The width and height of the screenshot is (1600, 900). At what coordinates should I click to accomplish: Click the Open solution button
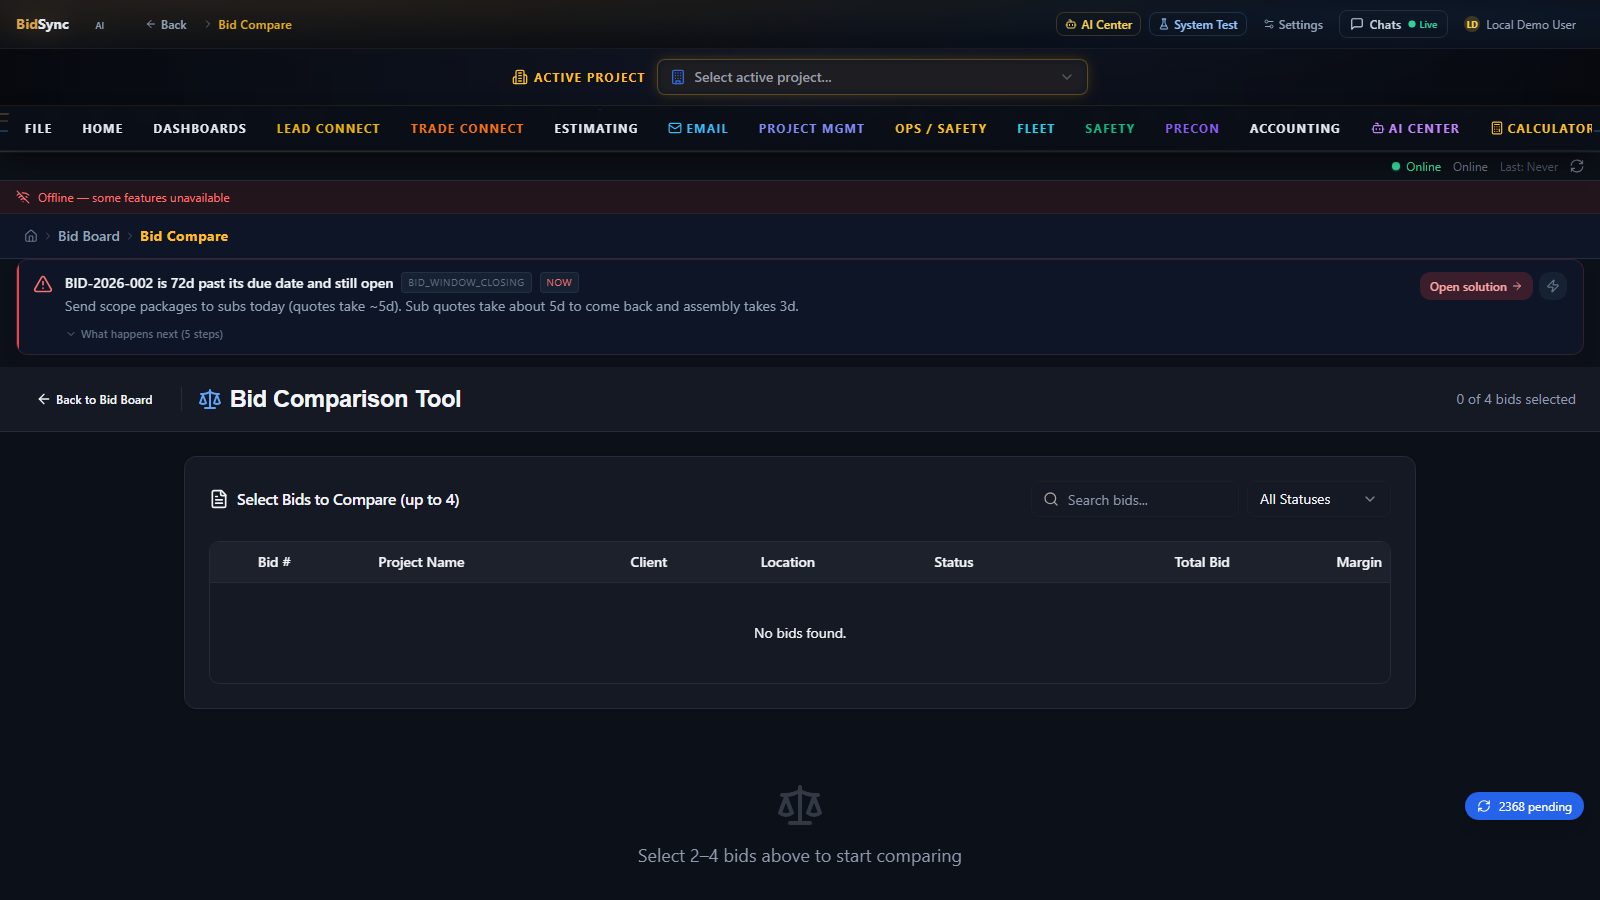point(1476,286)
